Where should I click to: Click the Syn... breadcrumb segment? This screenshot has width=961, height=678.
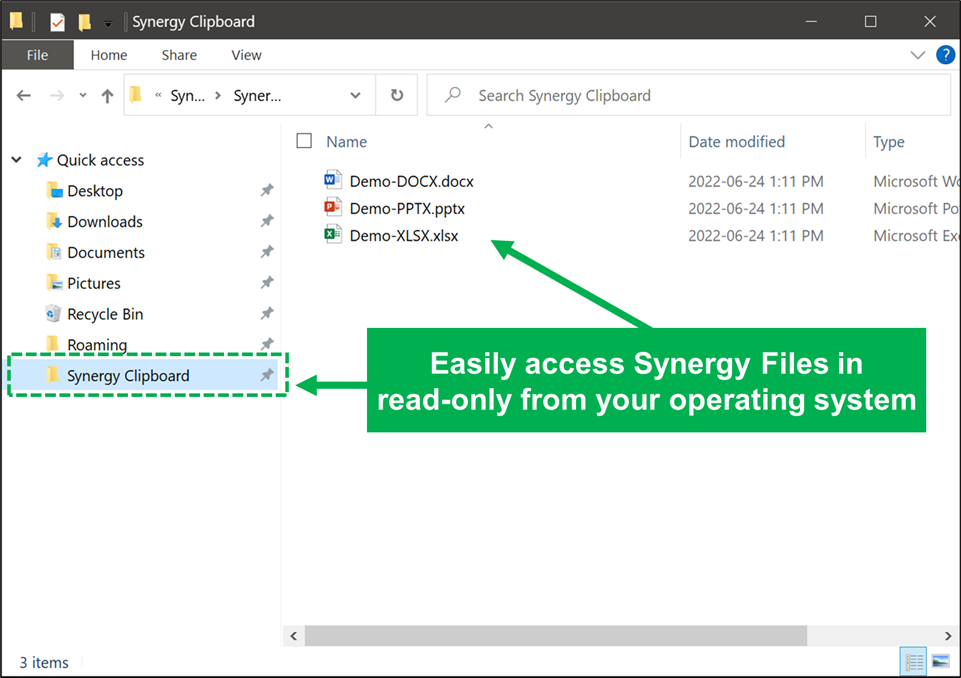(x=188, y=96)
